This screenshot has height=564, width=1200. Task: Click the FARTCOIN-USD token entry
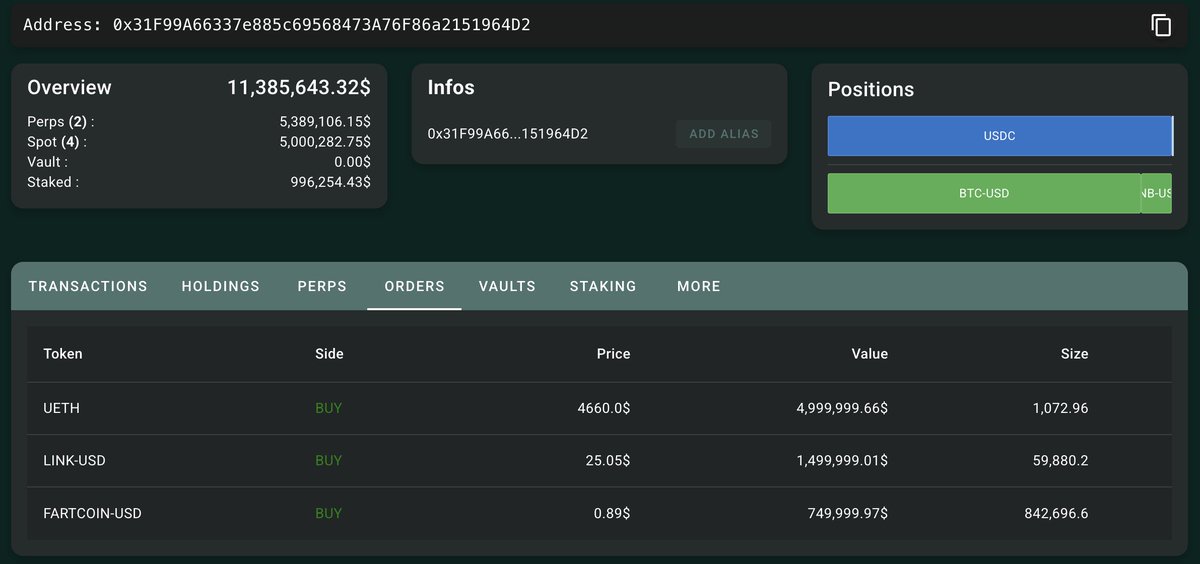point(93,513)
